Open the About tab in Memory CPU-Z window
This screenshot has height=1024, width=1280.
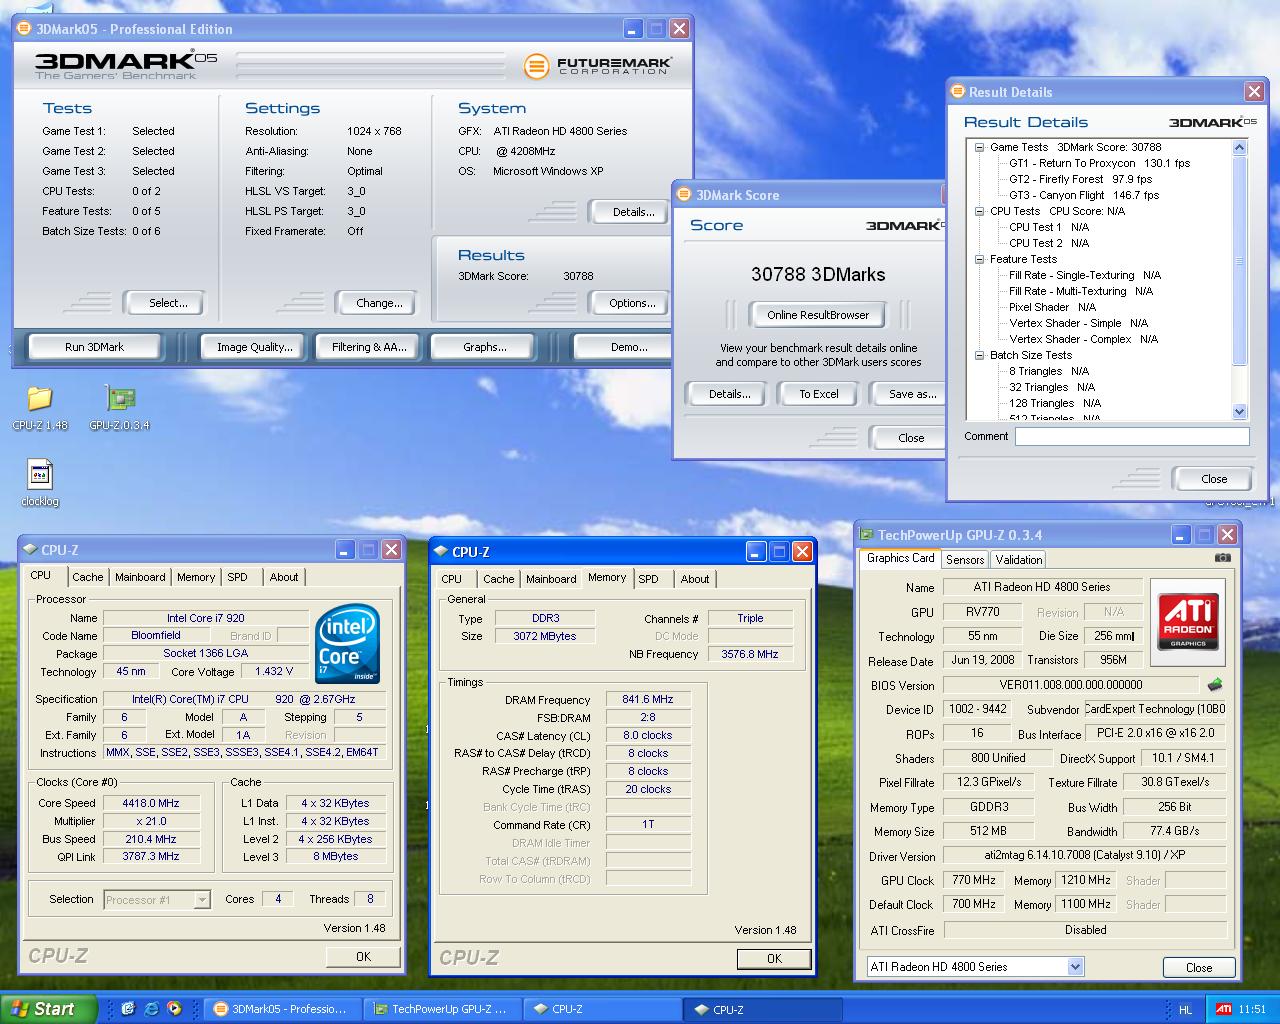[695, 579]
